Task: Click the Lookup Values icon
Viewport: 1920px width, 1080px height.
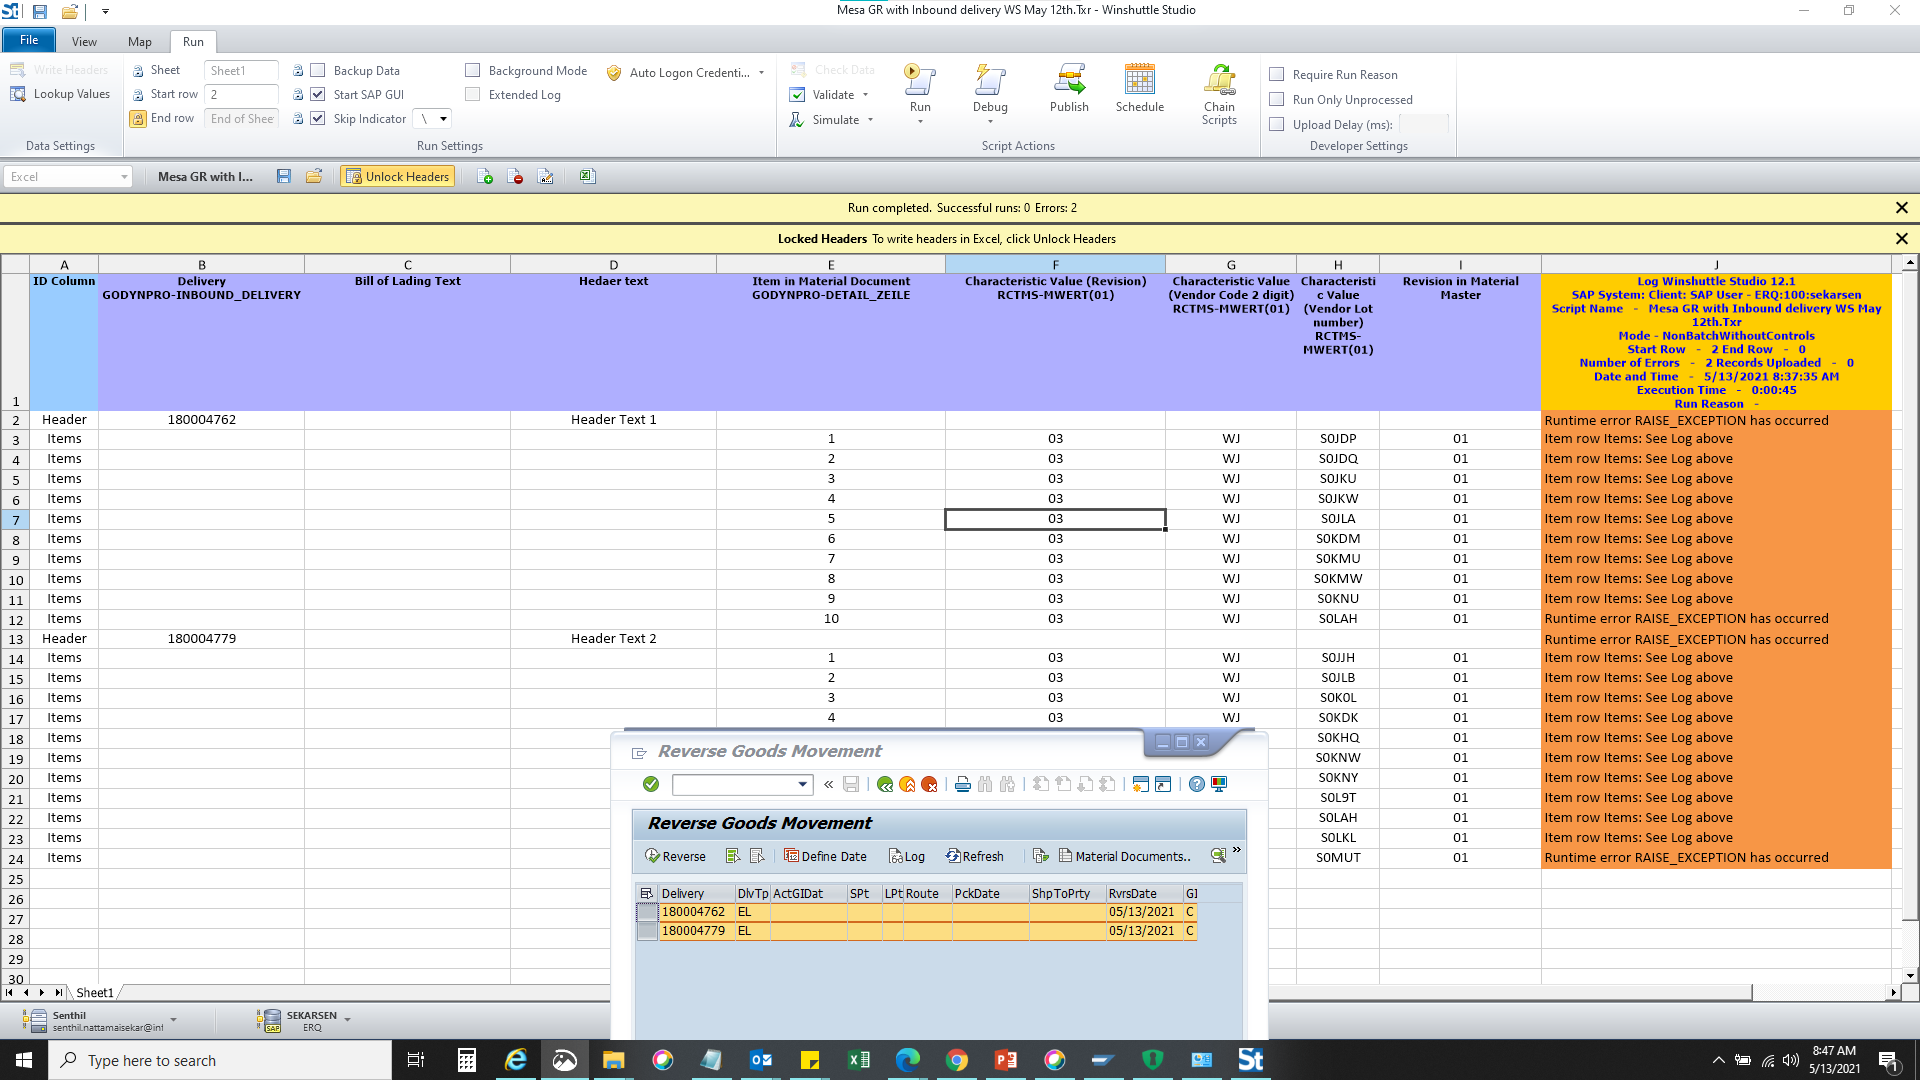Action: [x=18, y=94]
